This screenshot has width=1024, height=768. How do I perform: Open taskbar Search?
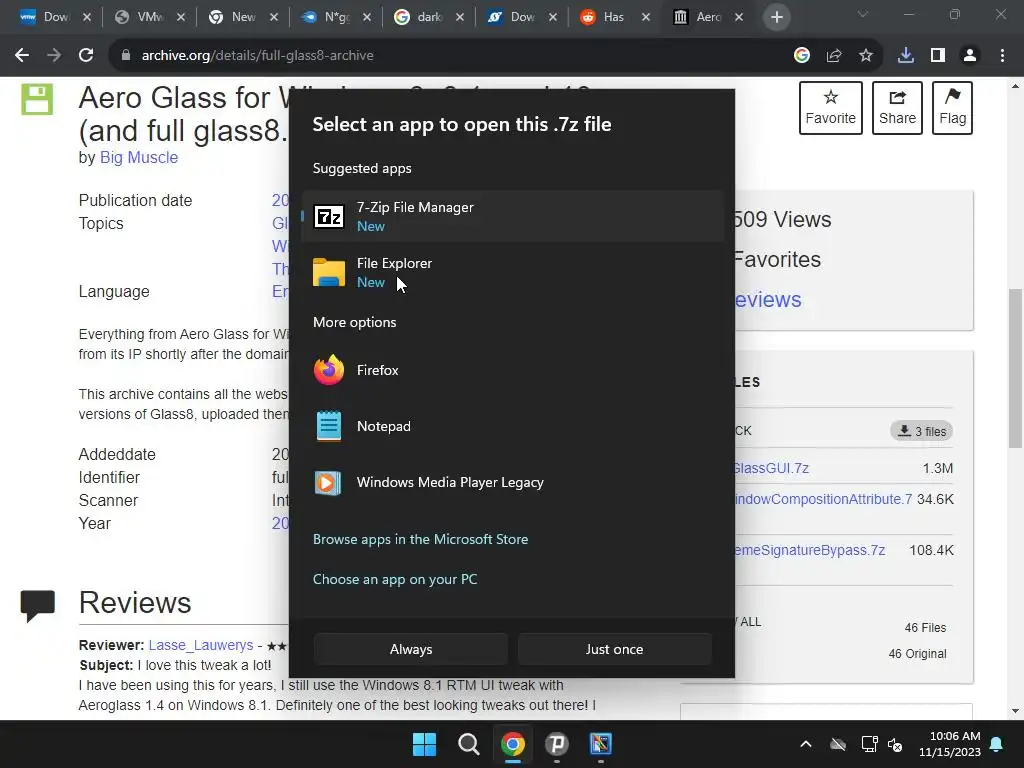(x=468, y=744)
